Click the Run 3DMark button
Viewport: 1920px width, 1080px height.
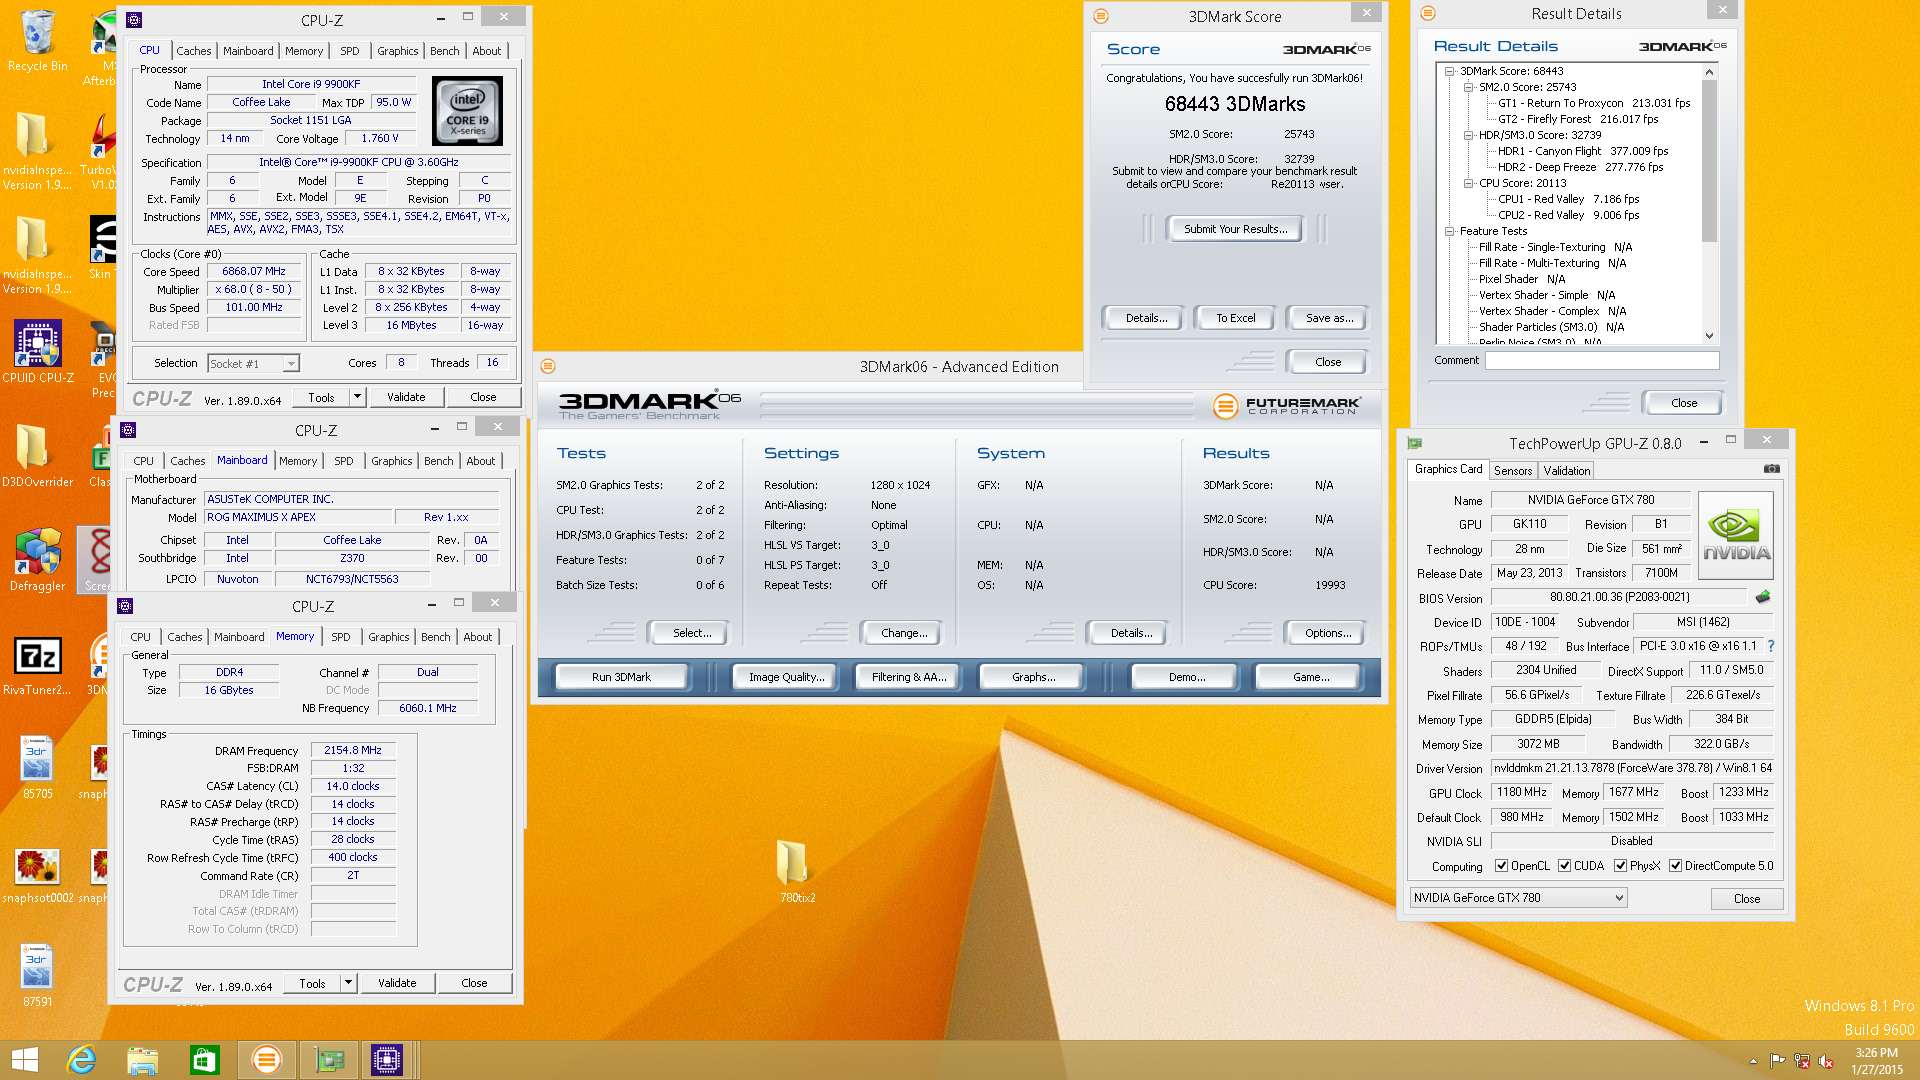[x=621, y=677]
